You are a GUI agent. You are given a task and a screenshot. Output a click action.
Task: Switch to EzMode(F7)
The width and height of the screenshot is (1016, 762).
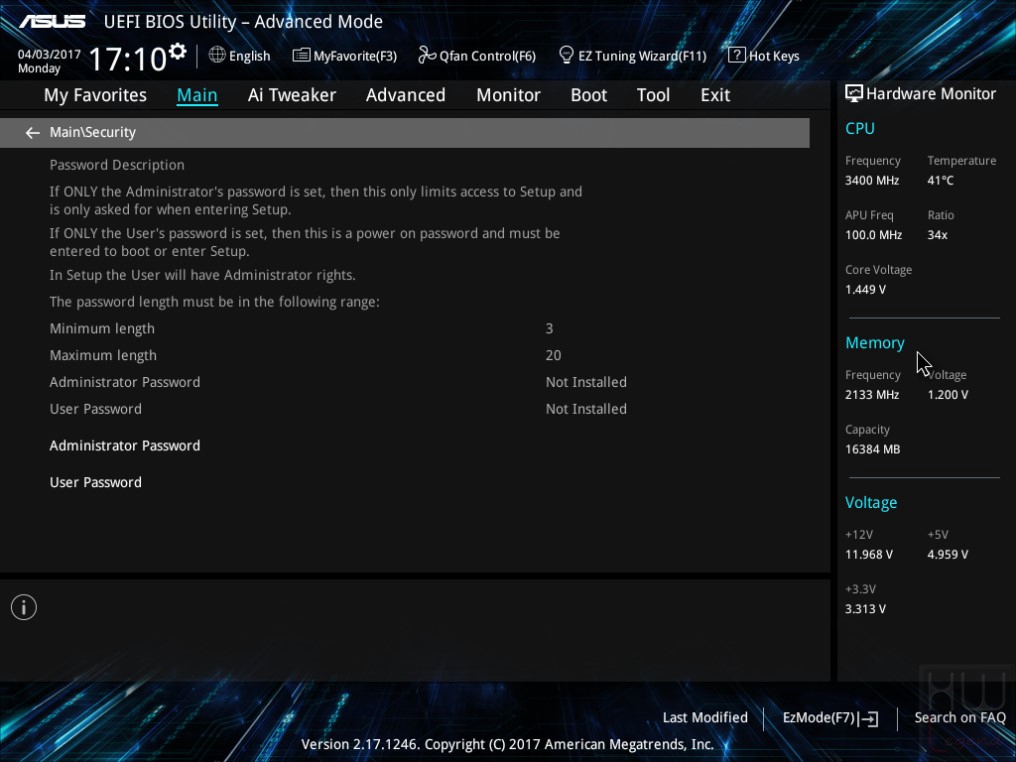click(x=820, y=718)
